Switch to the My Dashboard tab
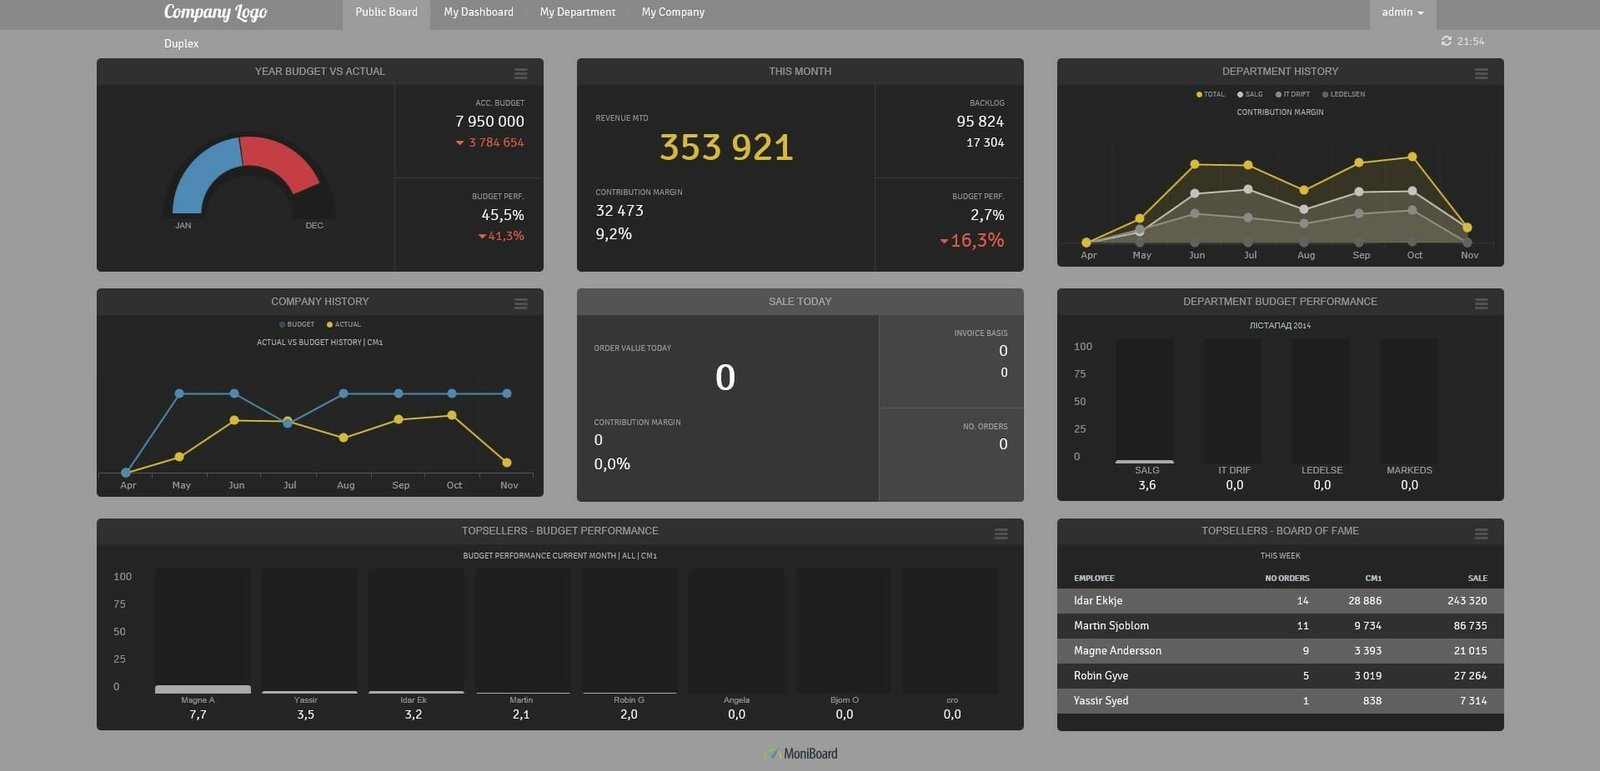Image resolution: width=1600 pixels, height=771 pixels. click(x=478, y=13)
